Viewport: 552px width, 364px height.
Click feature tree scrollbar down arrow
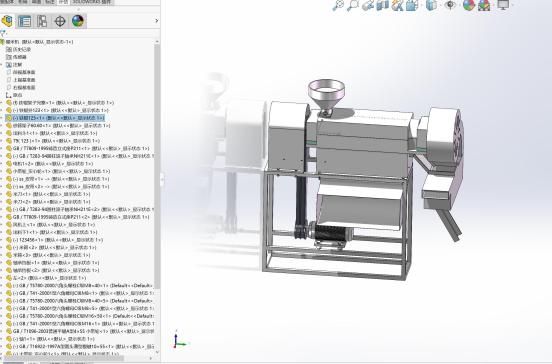click(x=157, y=352)
